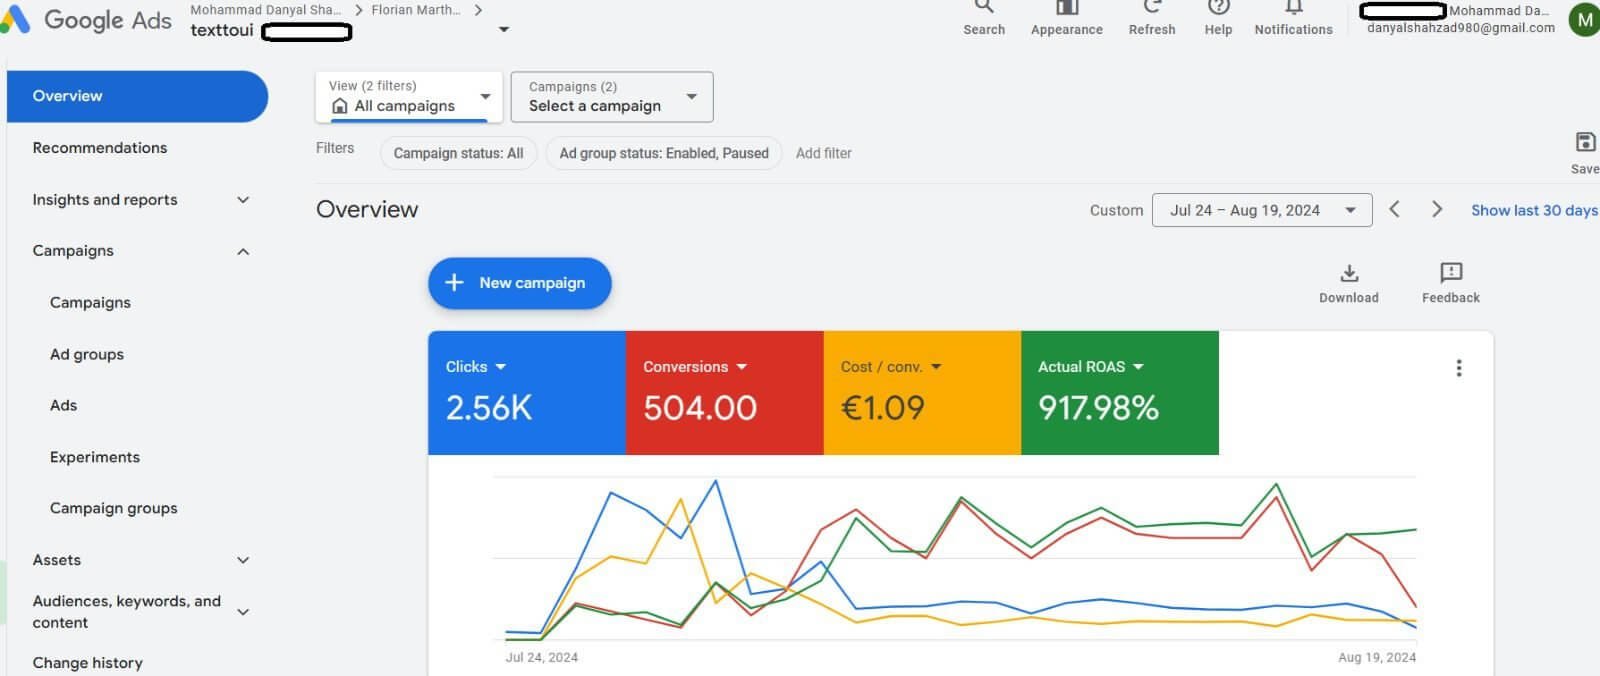Click Add filter

(x=824, y=153)
